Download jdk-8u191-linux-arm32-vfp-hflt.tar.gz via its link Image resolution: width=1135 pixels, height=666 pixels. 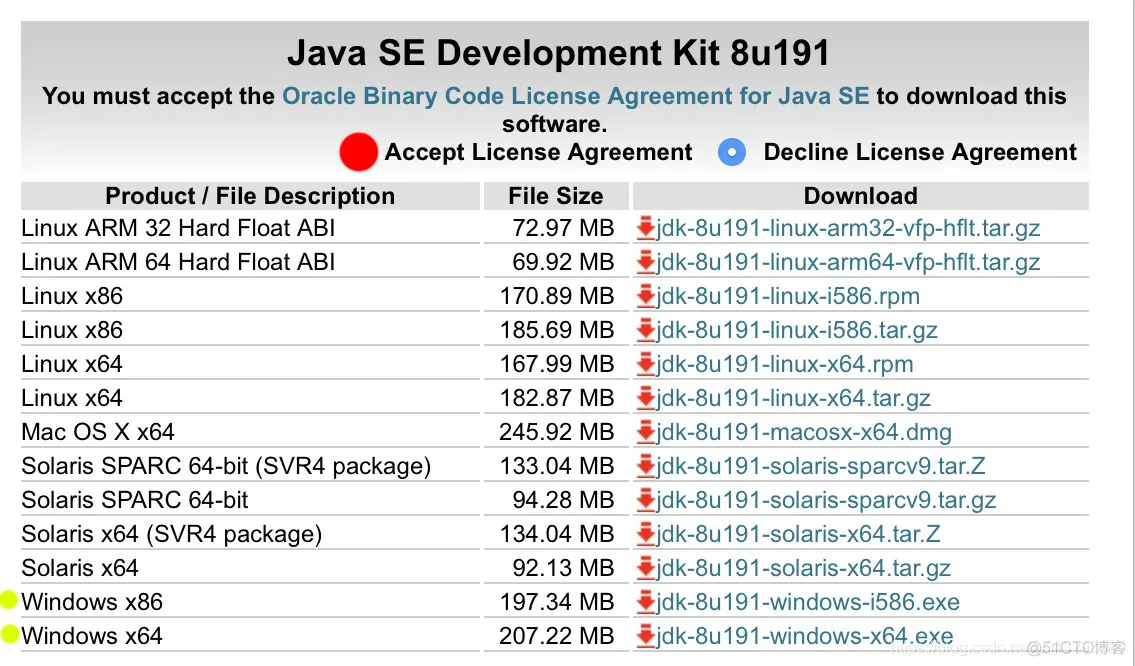(x=848, y=228)
